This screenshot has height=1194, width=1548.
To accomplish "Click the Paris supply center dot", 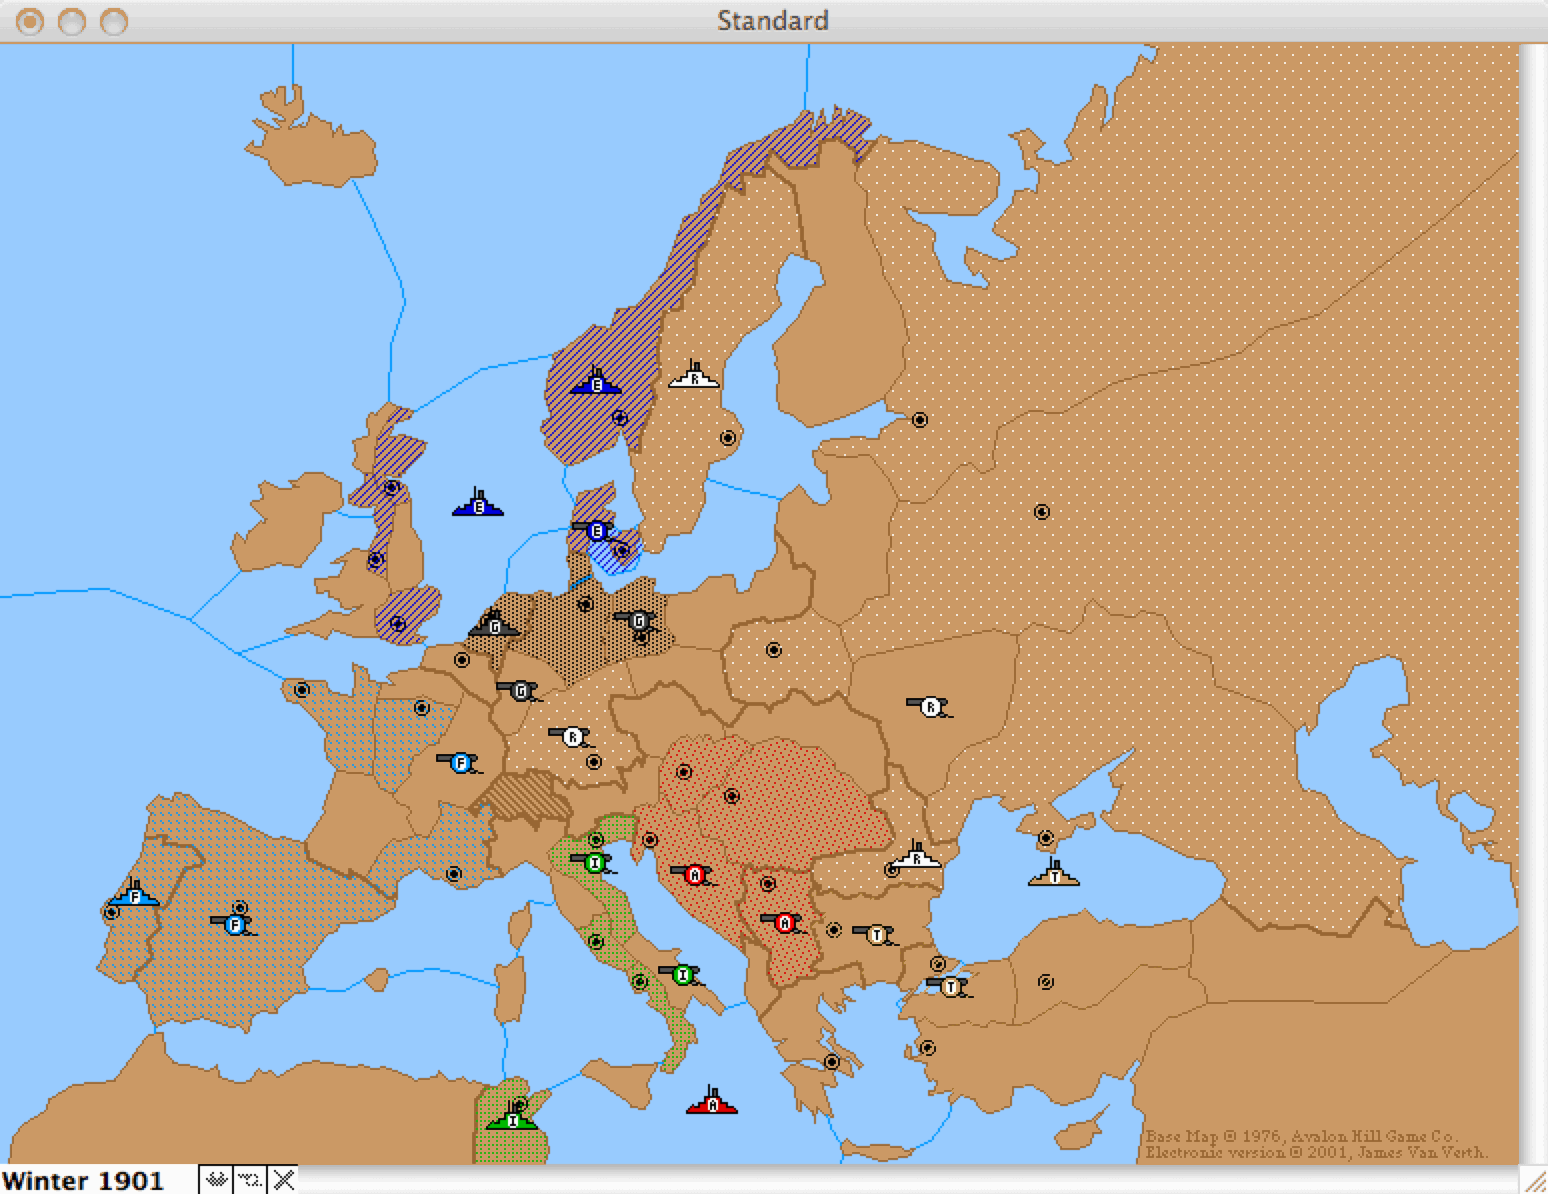I will tap(421, 708).
